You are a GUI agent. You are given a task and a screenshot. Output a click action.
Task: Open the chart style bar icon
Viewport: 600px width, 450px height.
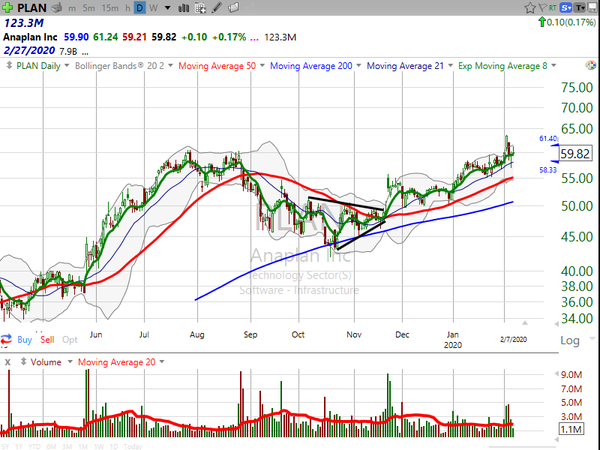(184, 8)
